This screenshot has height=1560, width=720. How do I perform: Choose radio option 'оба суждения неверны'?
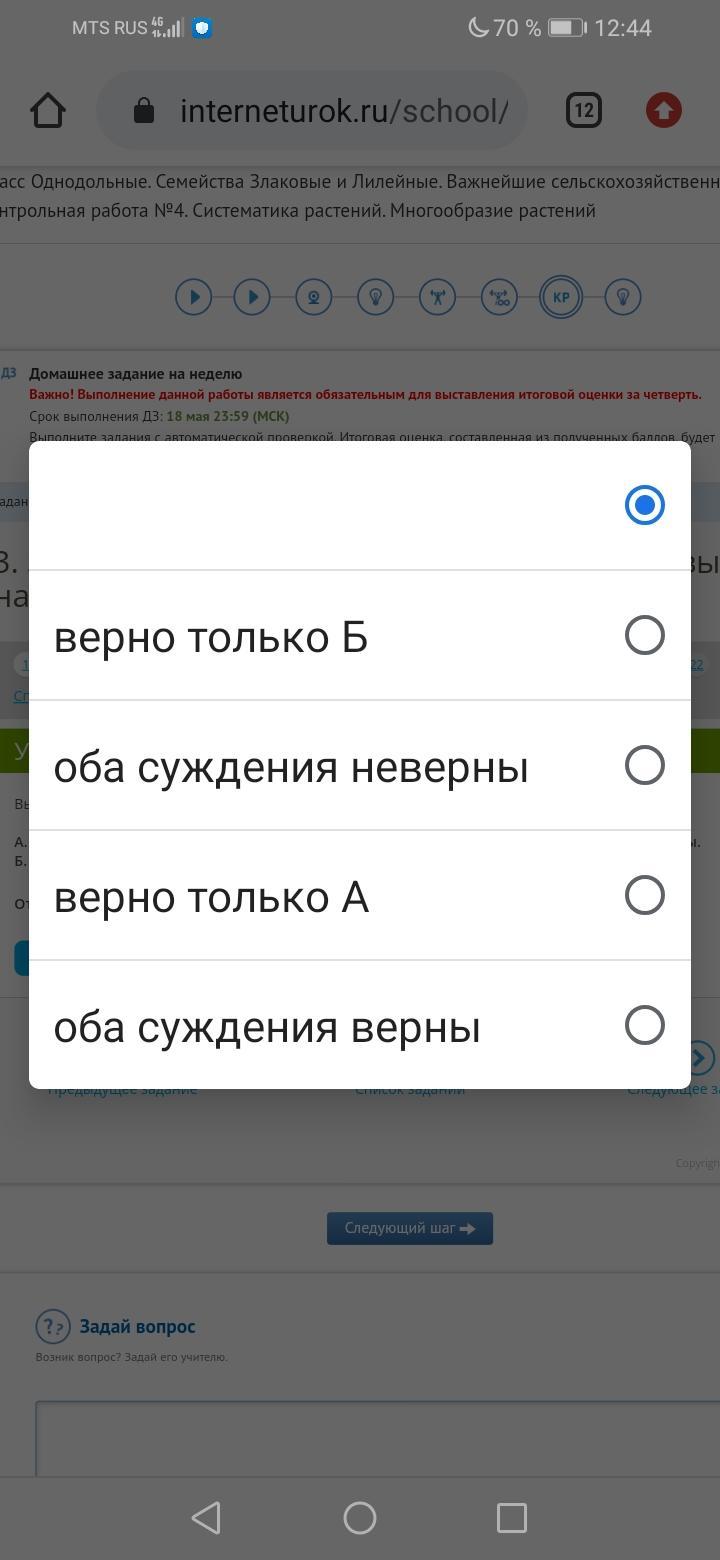tap(644, 765)
